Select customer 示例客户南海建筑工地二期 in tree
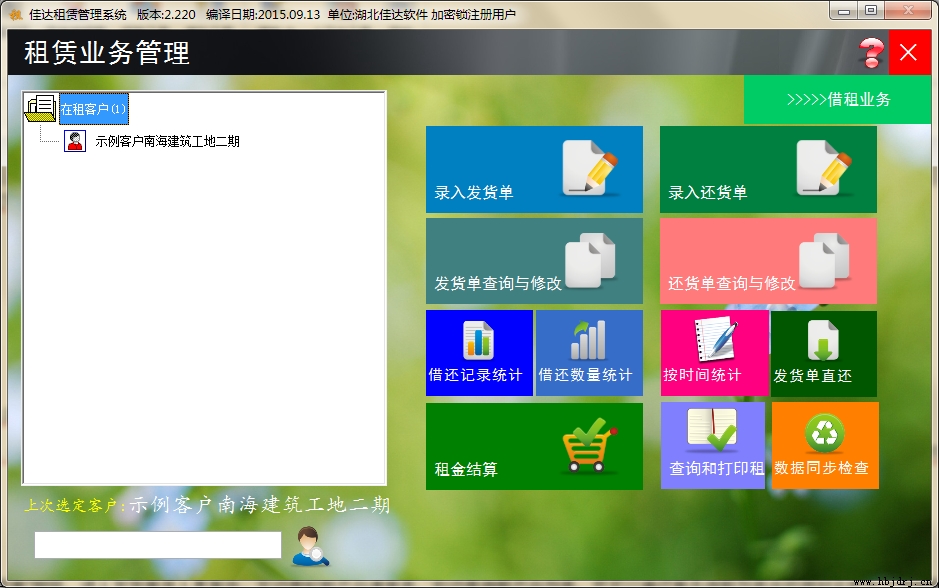This screenshot has height=588, width=939. [x=167, y=141]
